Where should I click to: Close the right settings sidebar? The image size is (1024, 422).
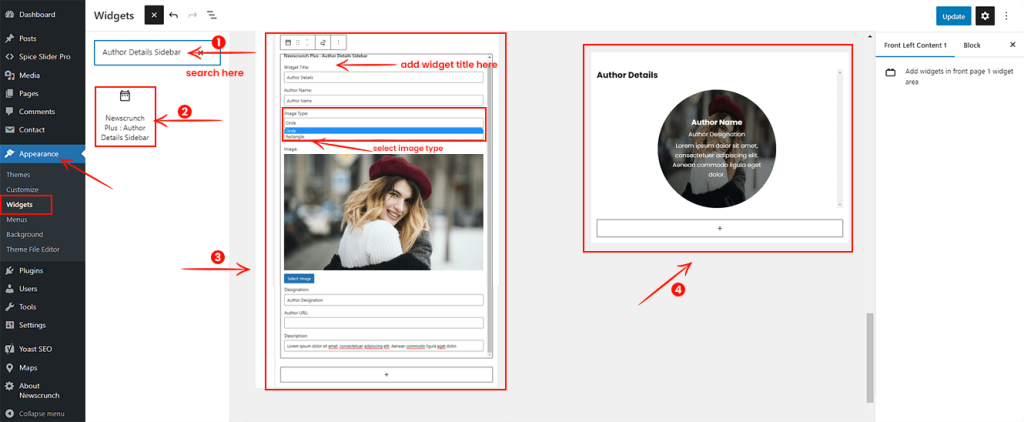point(1012,44)
